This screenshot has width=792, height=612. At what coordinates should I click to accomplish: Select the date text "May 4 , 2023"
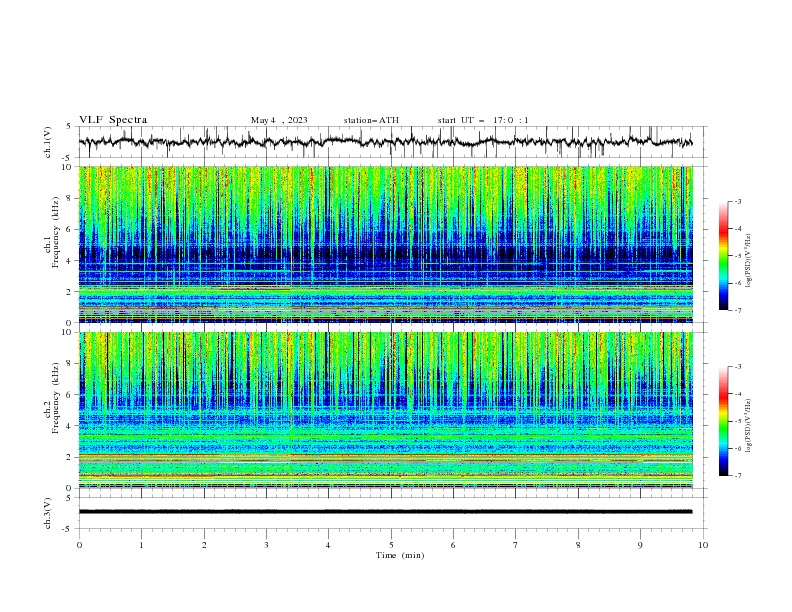279,120
